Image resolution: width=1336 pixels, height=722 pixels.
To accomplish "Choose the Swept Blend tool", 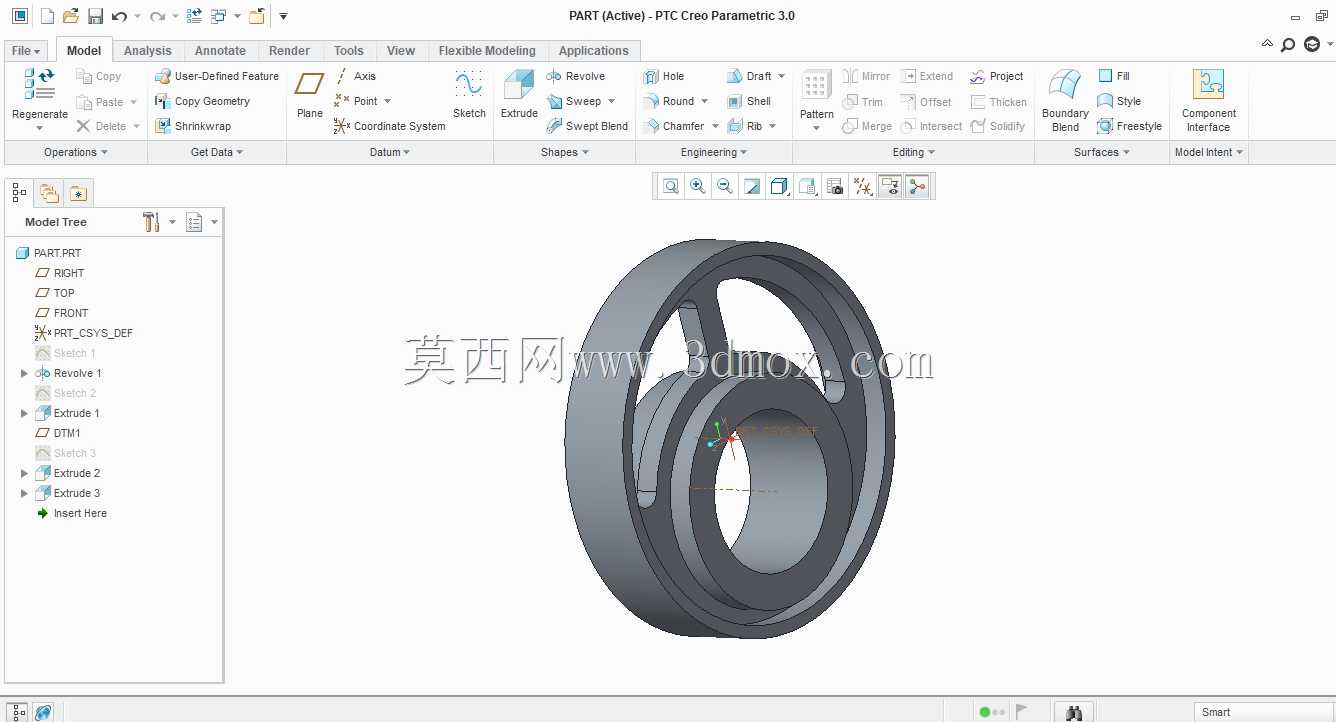I will pos(588,126).
